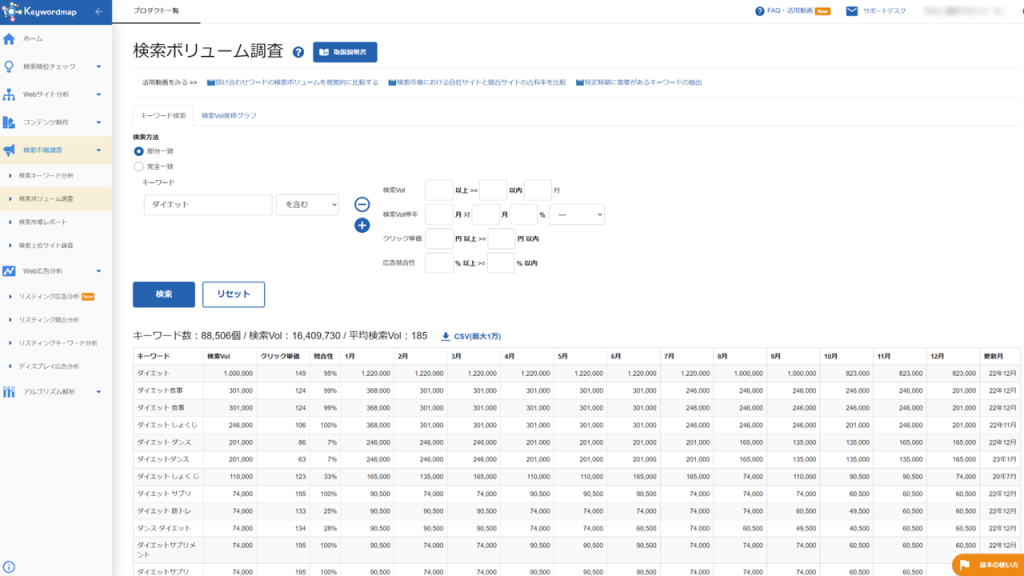Open リスティング広告分析 in sidebar

coord(49,296)
